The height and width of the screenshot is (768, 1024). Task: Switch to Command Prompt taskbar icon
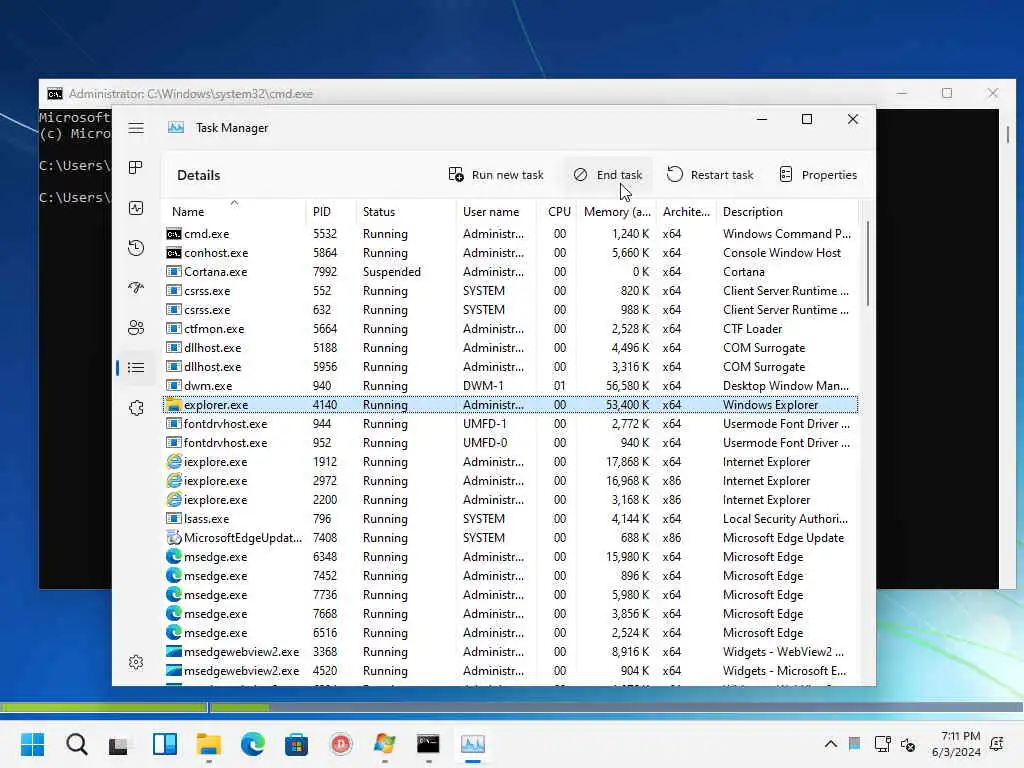(428, 744)
